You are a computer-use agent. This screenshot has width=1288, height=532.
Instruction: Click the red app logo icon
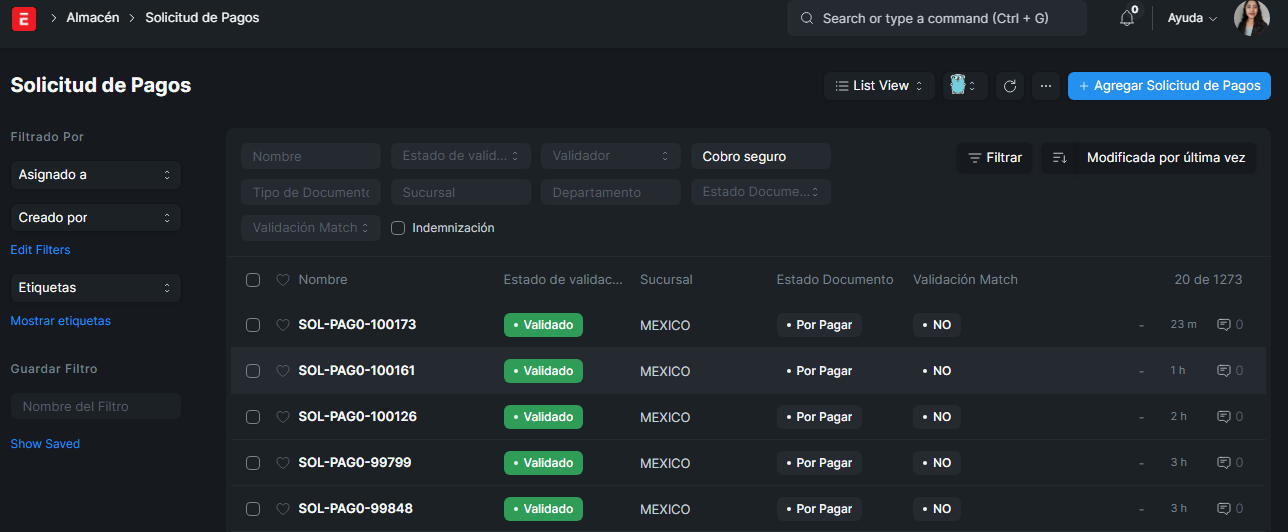pyautogui.click(x=23, y=18)
